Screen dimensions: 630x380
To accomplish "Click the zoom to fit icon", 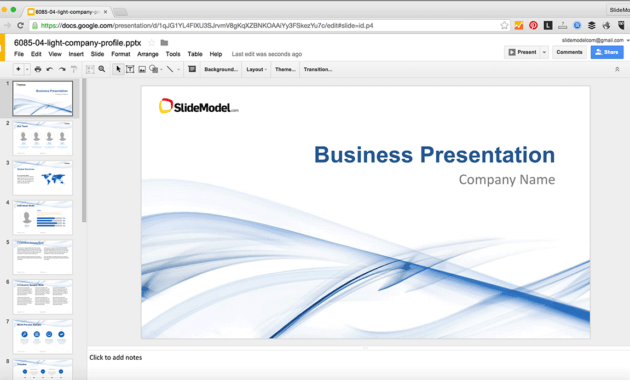I will tap(90, 69).
